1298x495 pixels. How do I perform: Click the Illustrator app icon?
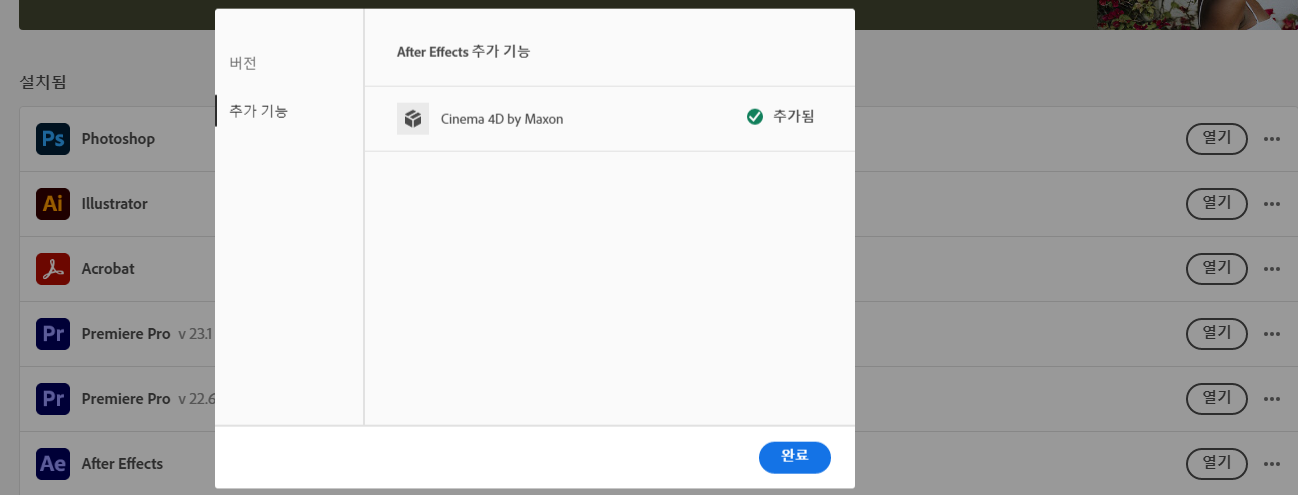coord(53,204)
